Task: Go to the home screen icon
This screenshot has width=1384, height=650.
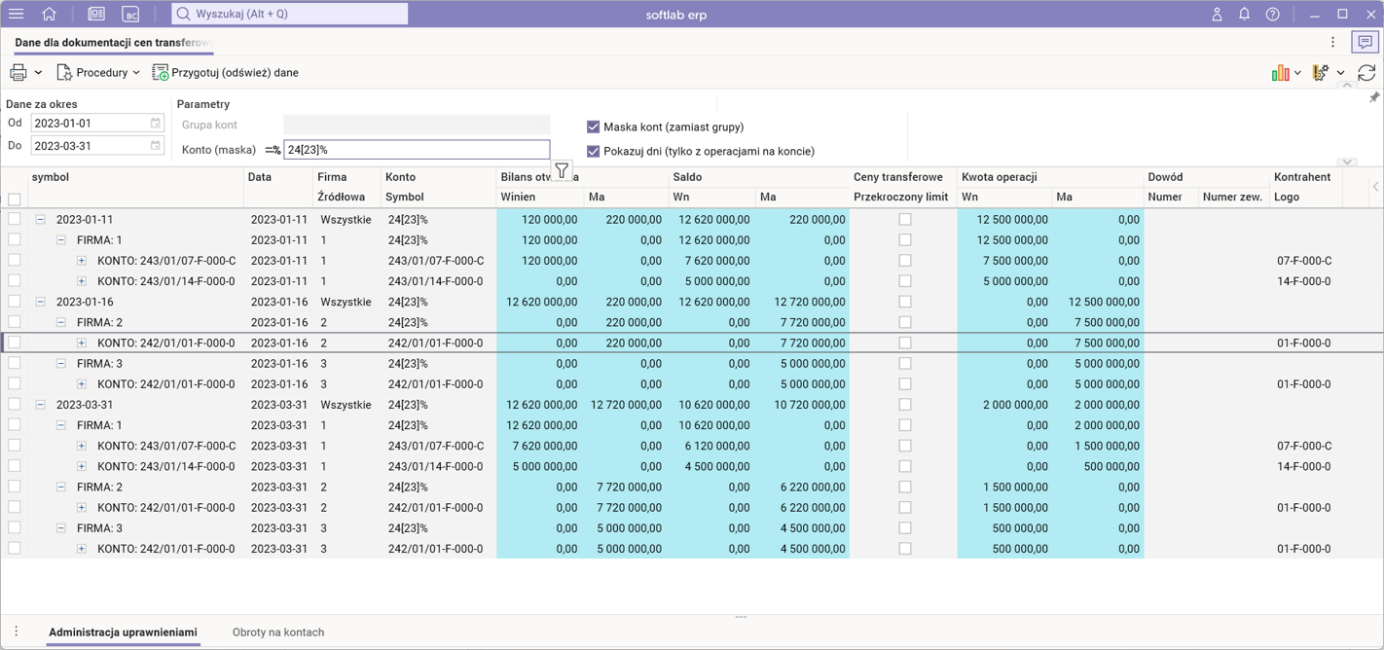Action: point(49,14)
